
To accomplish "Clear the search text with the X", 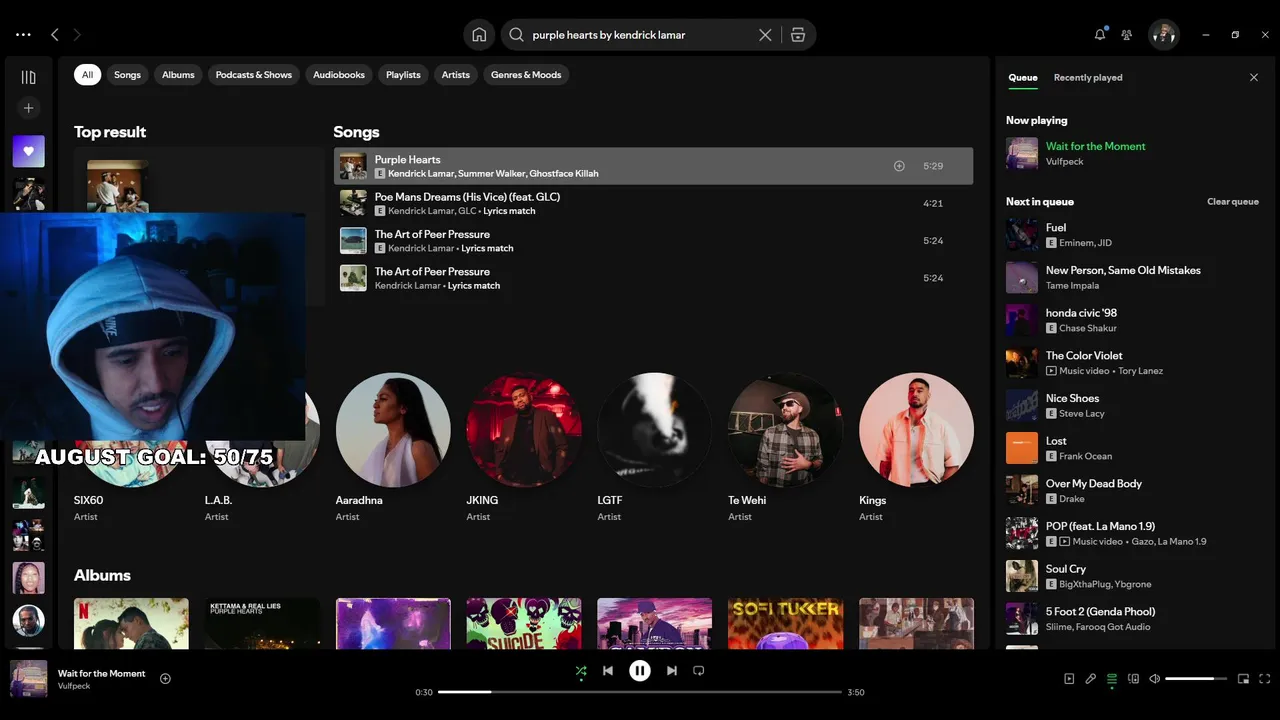I will [x=765, y=34].
